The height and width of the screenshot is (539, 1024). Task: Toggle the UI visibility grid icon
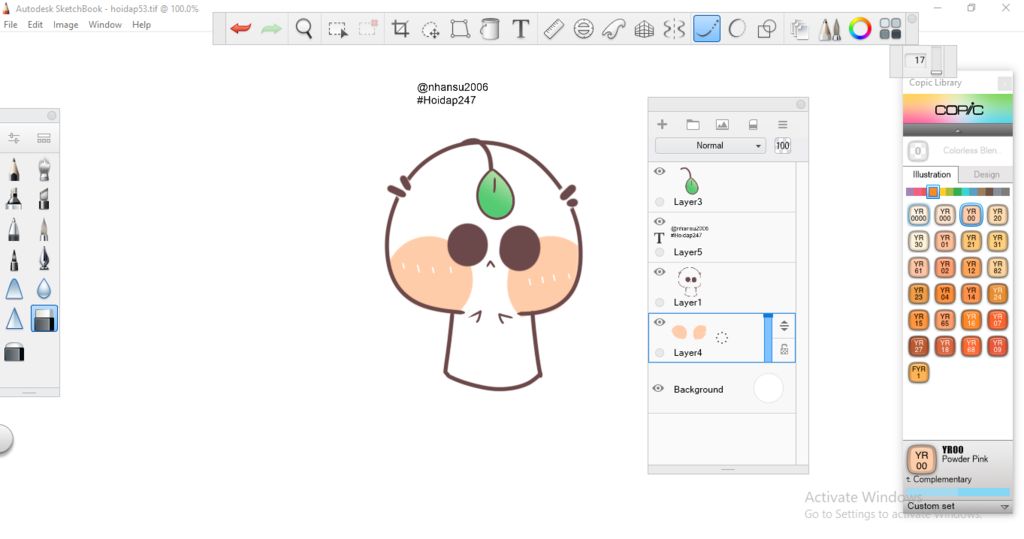point(890,29)
